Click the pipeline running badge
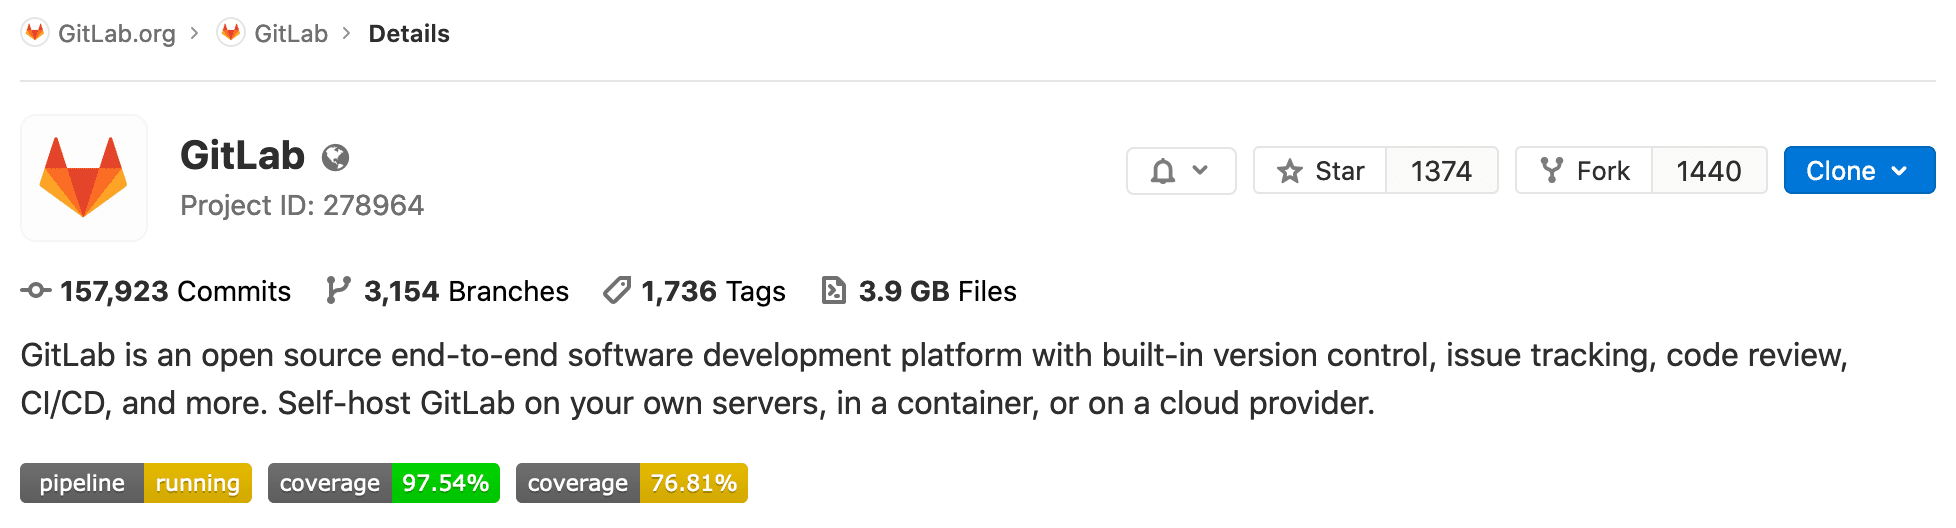 point(136,483)
